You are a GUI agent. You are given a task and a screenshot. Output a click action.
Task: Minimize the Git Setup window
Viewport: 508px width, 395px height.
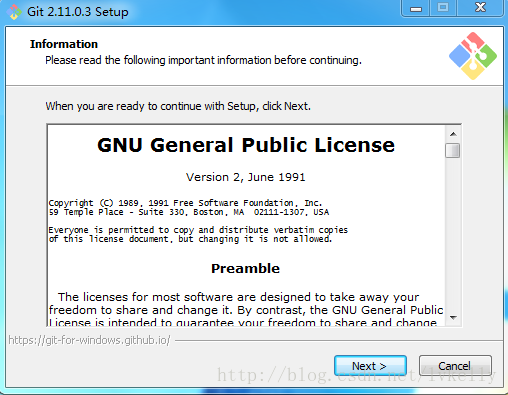[x=416, y=8]
